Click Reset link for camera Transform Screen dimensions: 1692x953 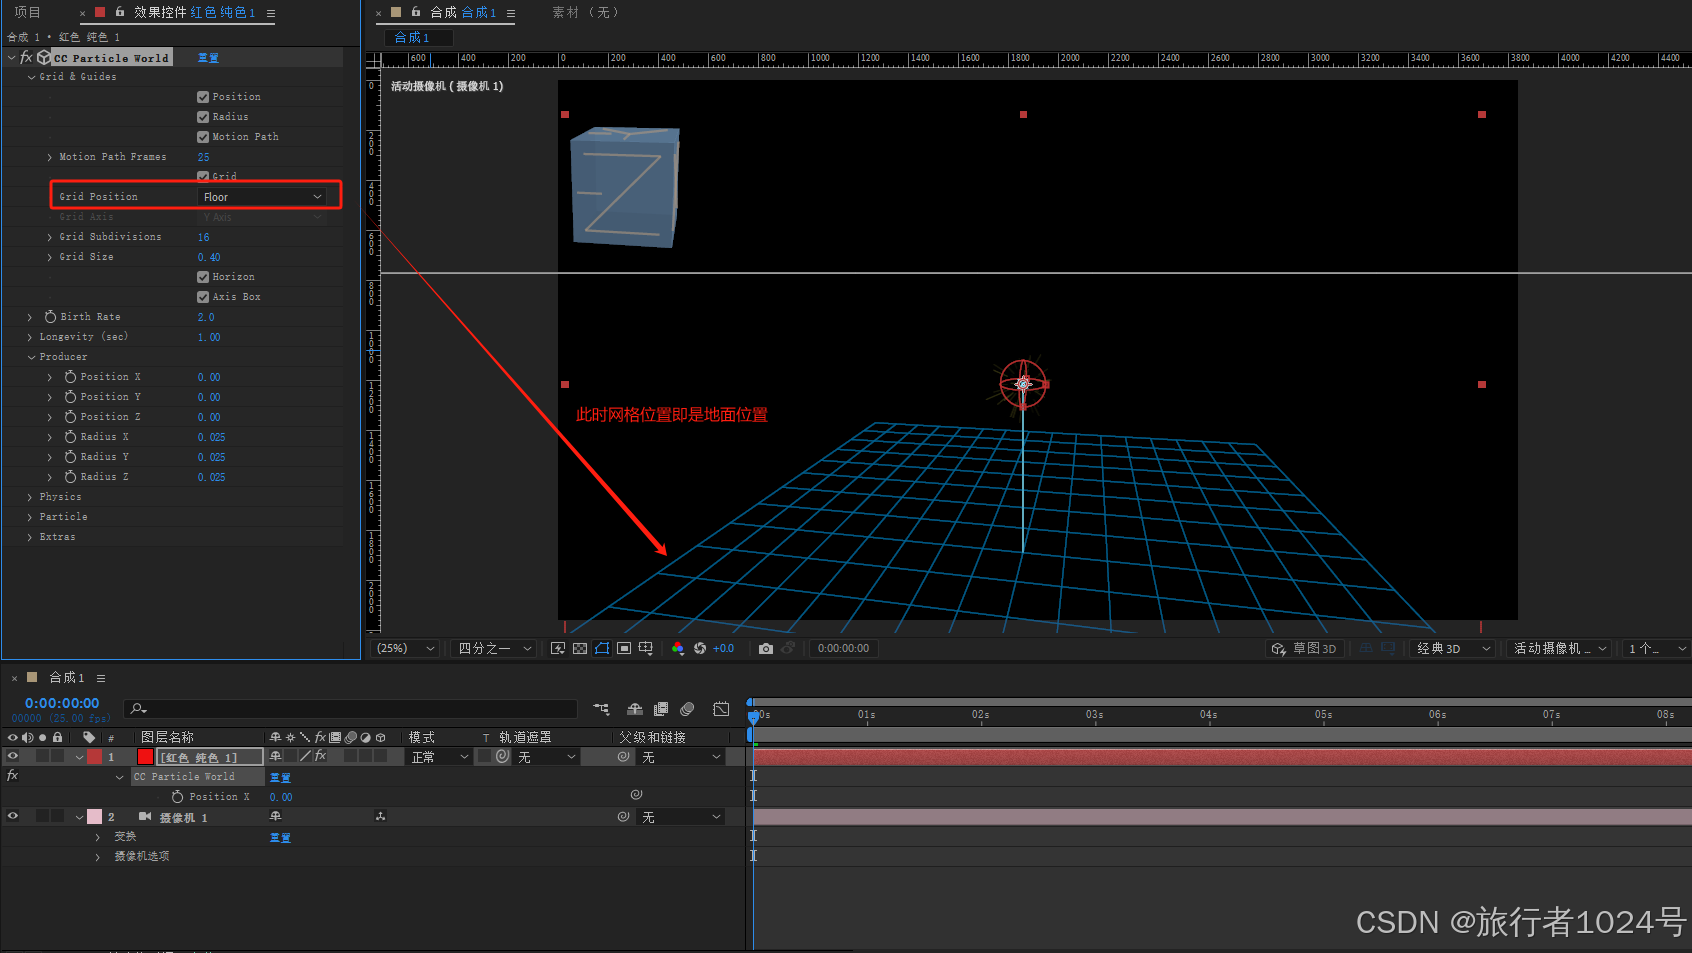pyautogui.click(x=280, y=838)
